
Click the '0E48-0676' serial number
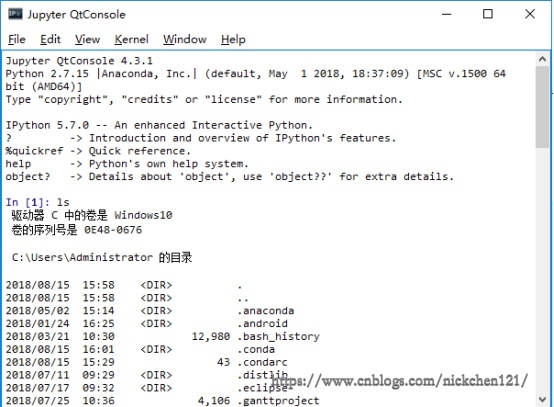click(113, 230)
